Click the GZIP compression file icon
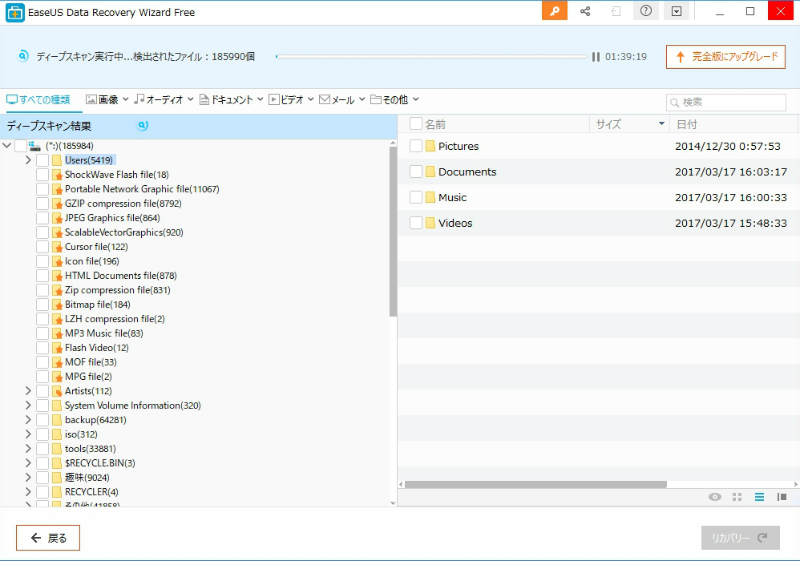This screenshot has height=561, width=800. 57,203
